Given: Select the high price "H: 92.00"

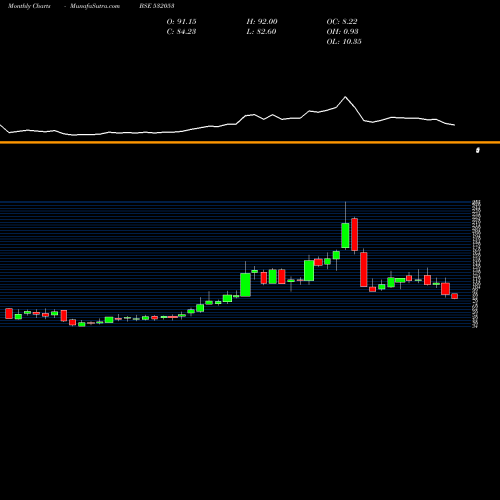Looking at the screenshot, I should click(x=262, y=22).
